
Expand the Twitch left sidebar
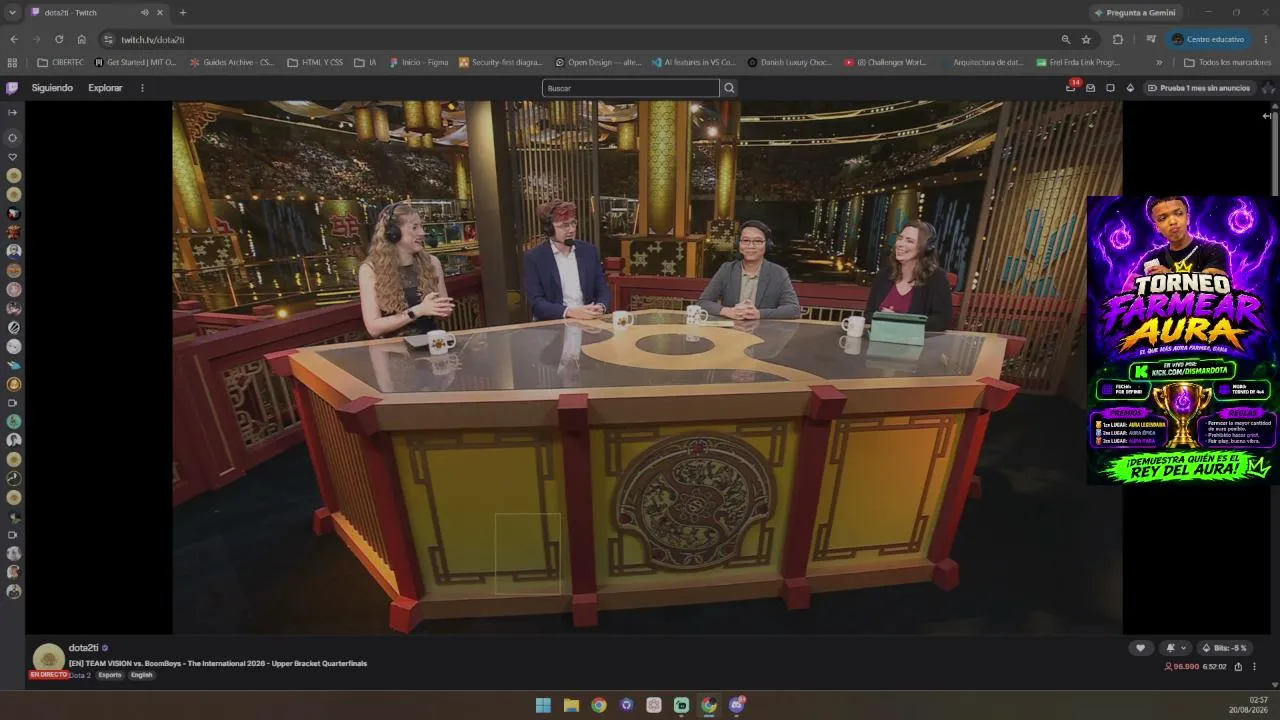pos(12,112)
